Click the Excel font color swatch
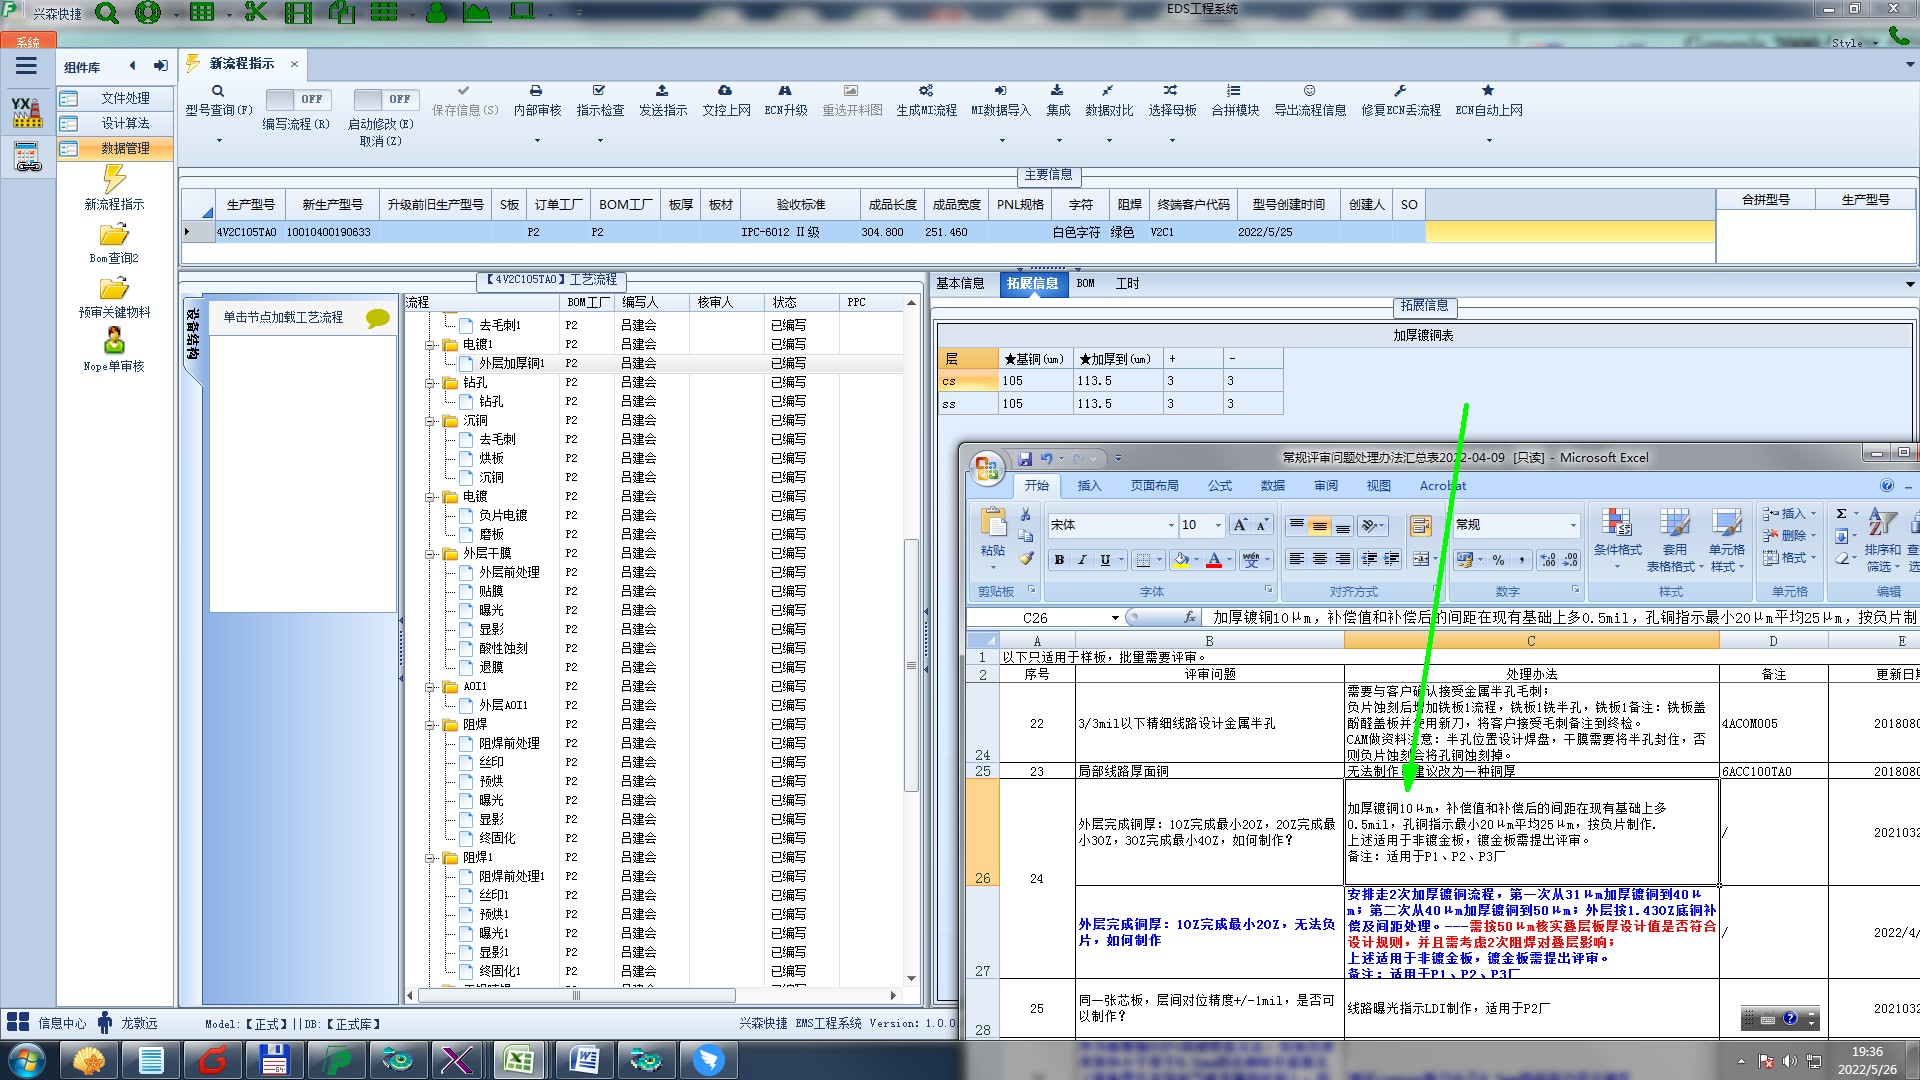Image resolution: width=1920 pixels, height=1080 pixels. 1214,560
